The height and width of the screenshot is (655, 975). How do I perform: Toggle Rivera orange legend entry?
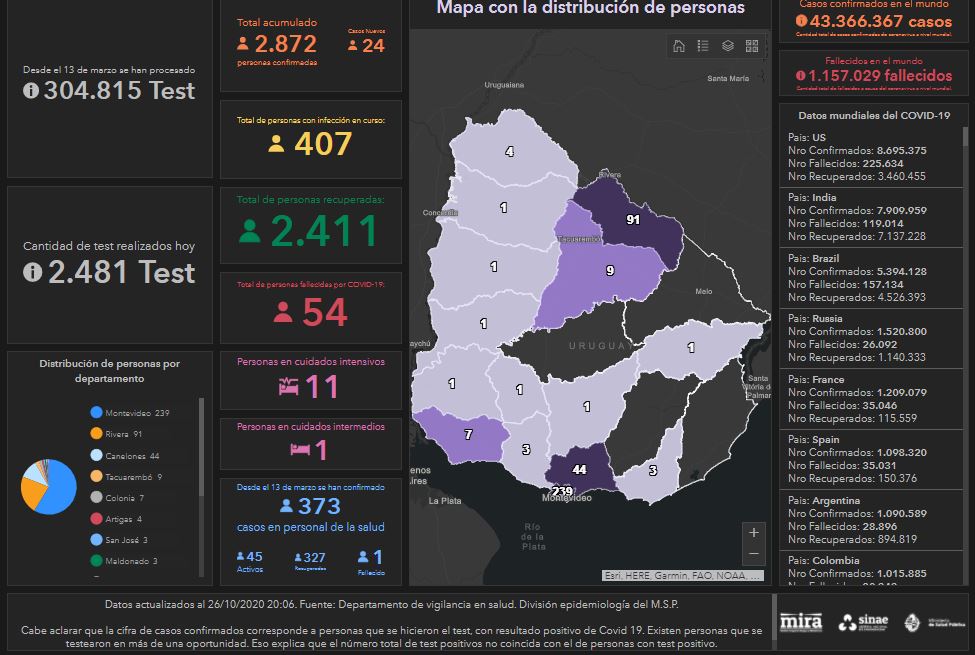point(116,434)
